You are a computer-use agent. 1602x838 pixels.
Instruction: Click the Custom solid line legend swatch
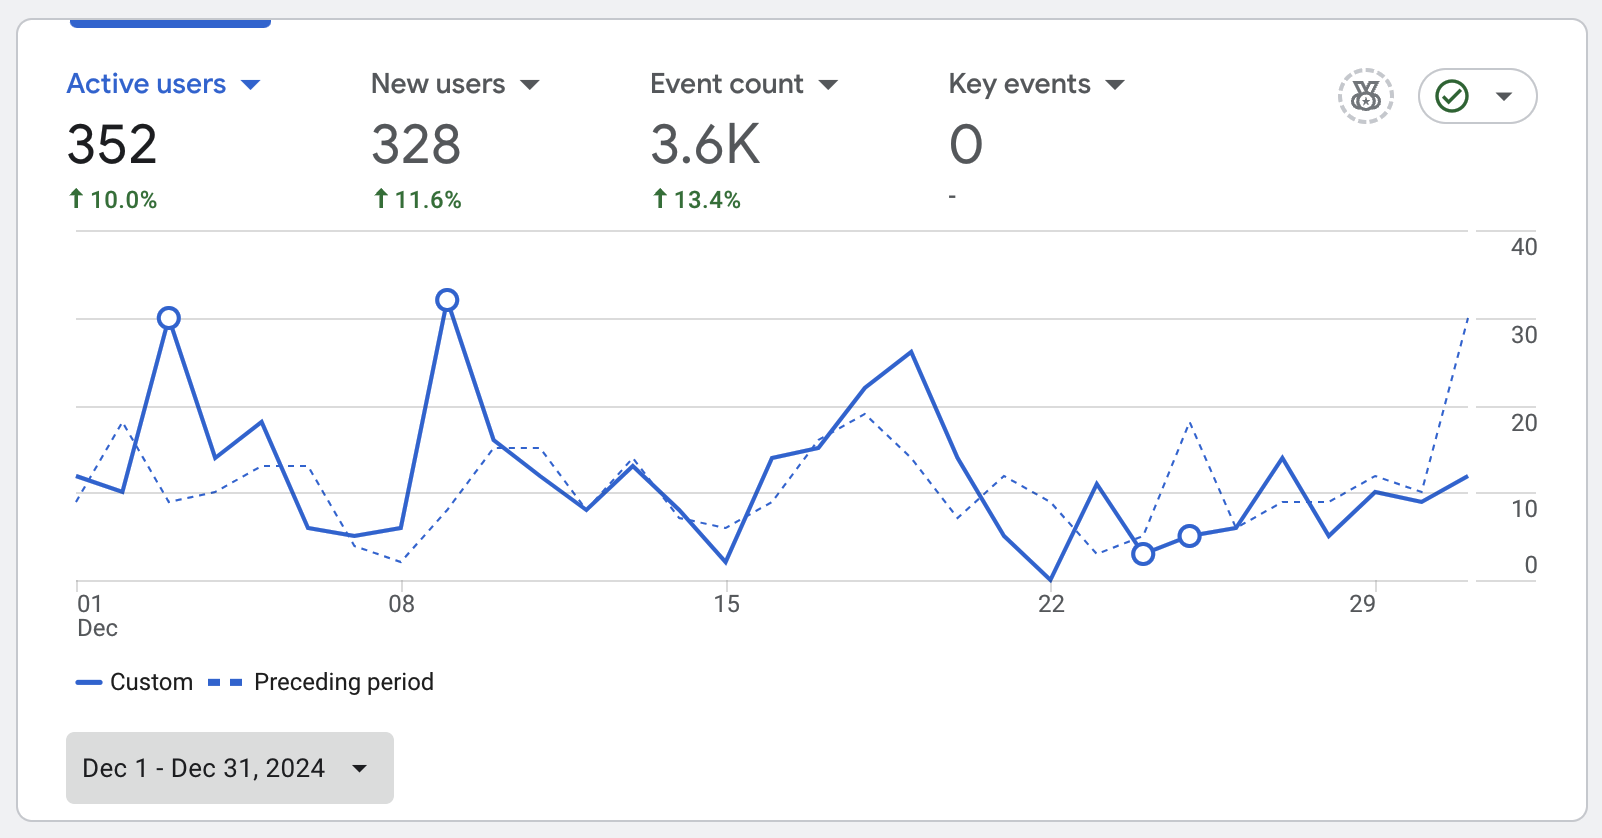[89, 682]
